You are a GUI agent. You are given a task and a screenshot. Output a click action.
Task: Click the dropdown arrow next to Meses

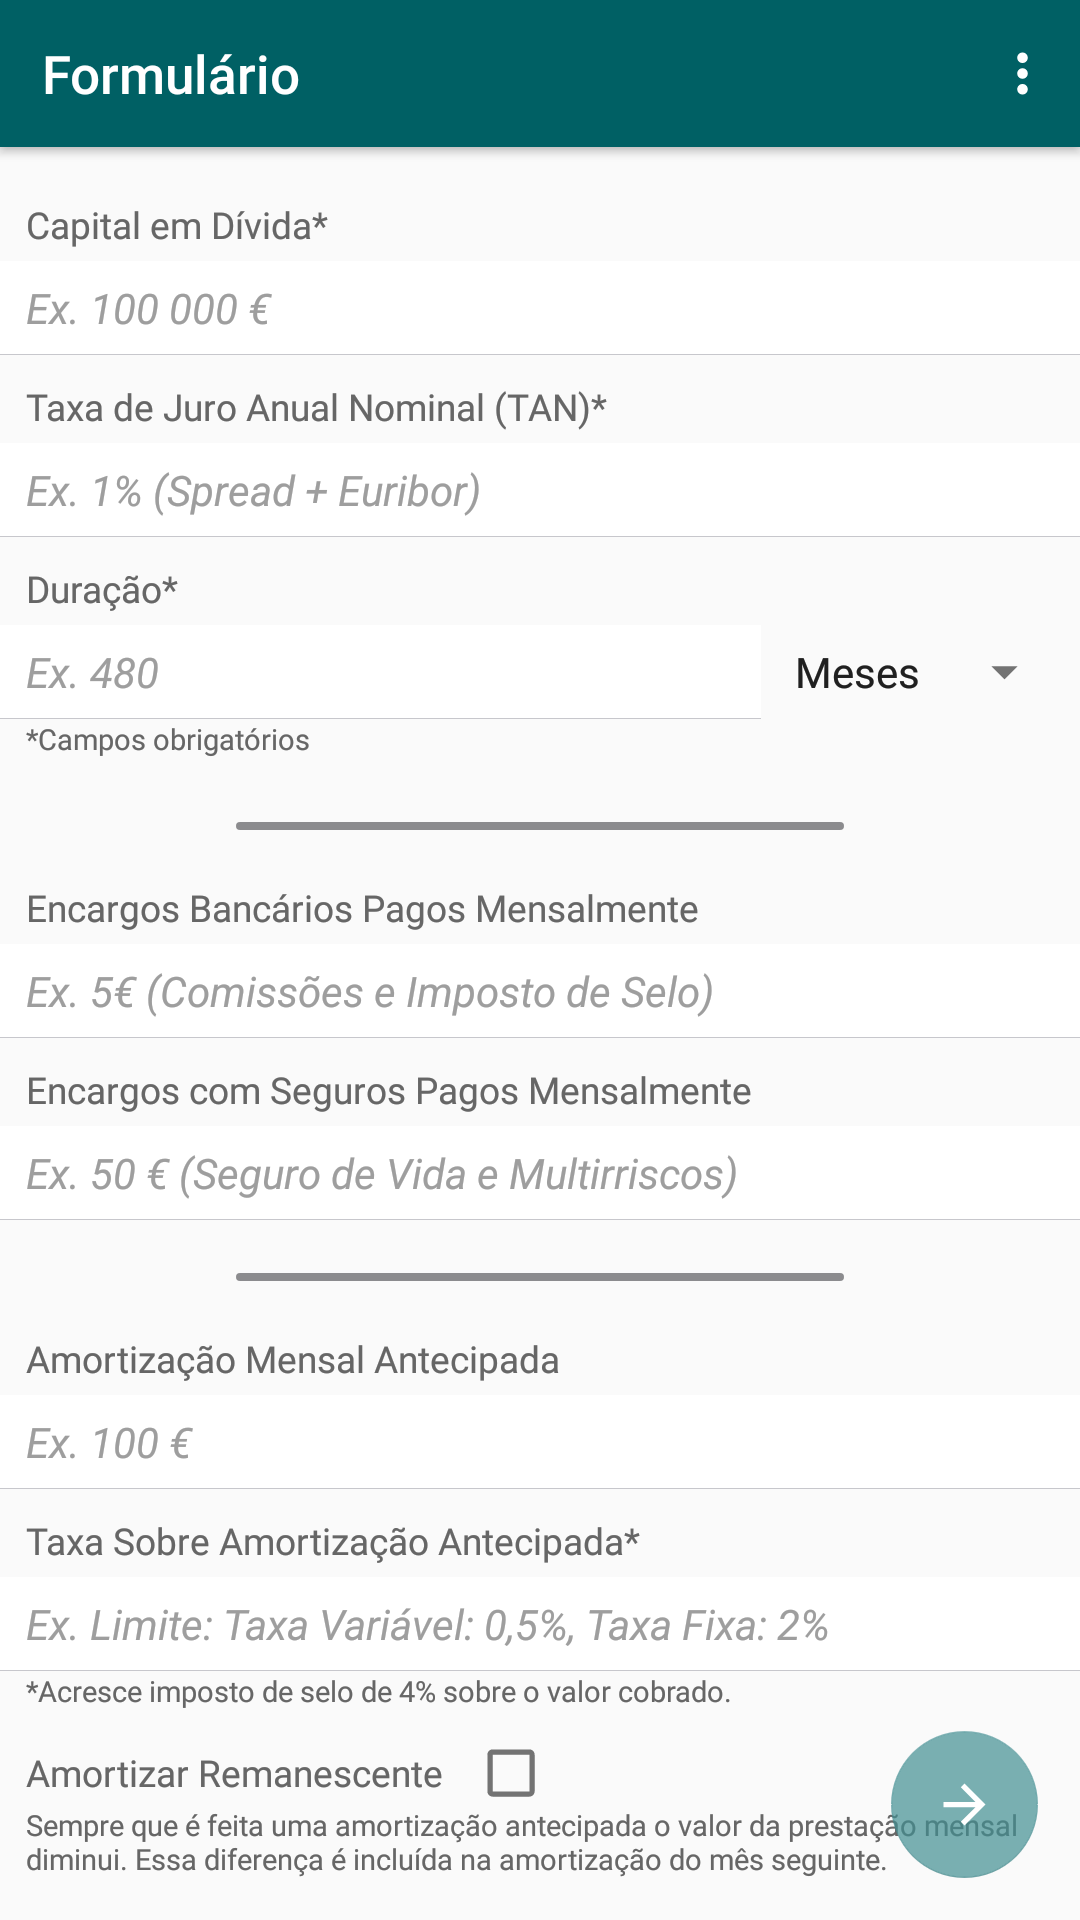[x=1003, y=673]
